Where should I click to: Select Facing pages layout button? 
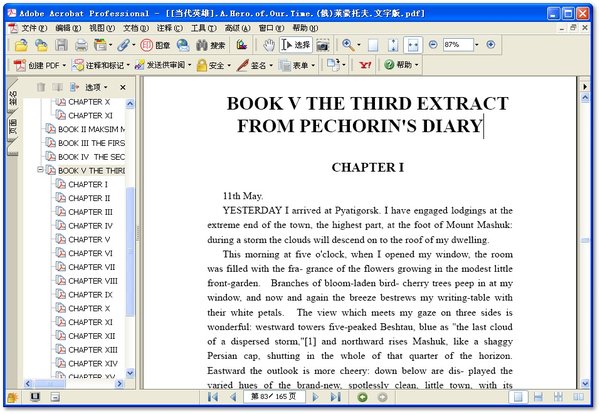click(578, 397)
